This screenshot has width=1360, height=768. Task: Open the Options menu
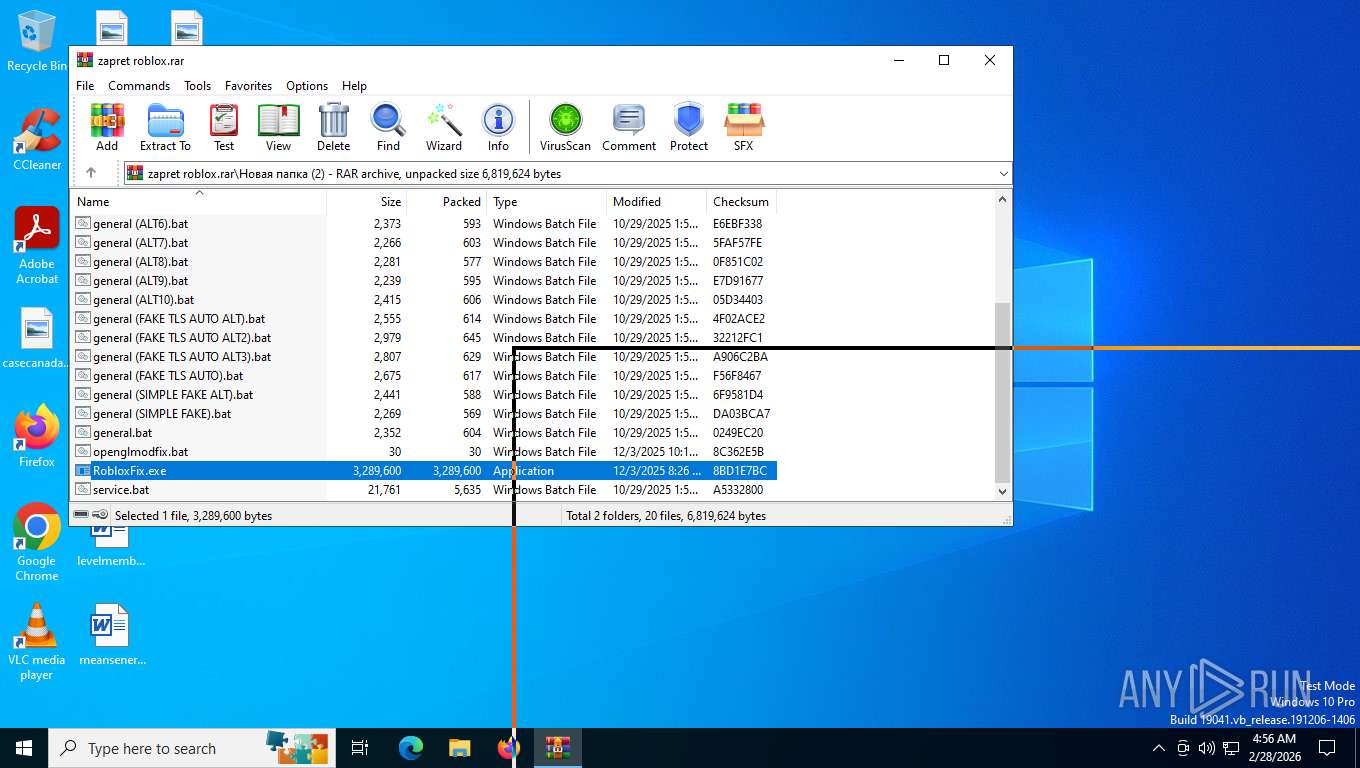click(x=307, y=86)
